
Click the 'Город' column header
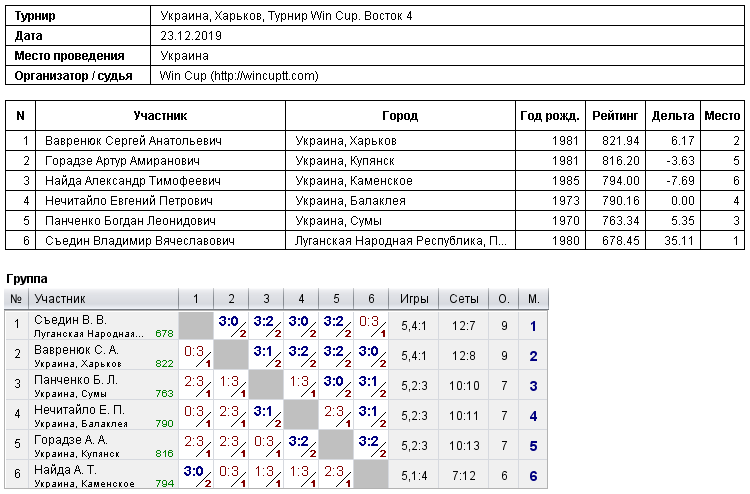click(x=400, y=116)
